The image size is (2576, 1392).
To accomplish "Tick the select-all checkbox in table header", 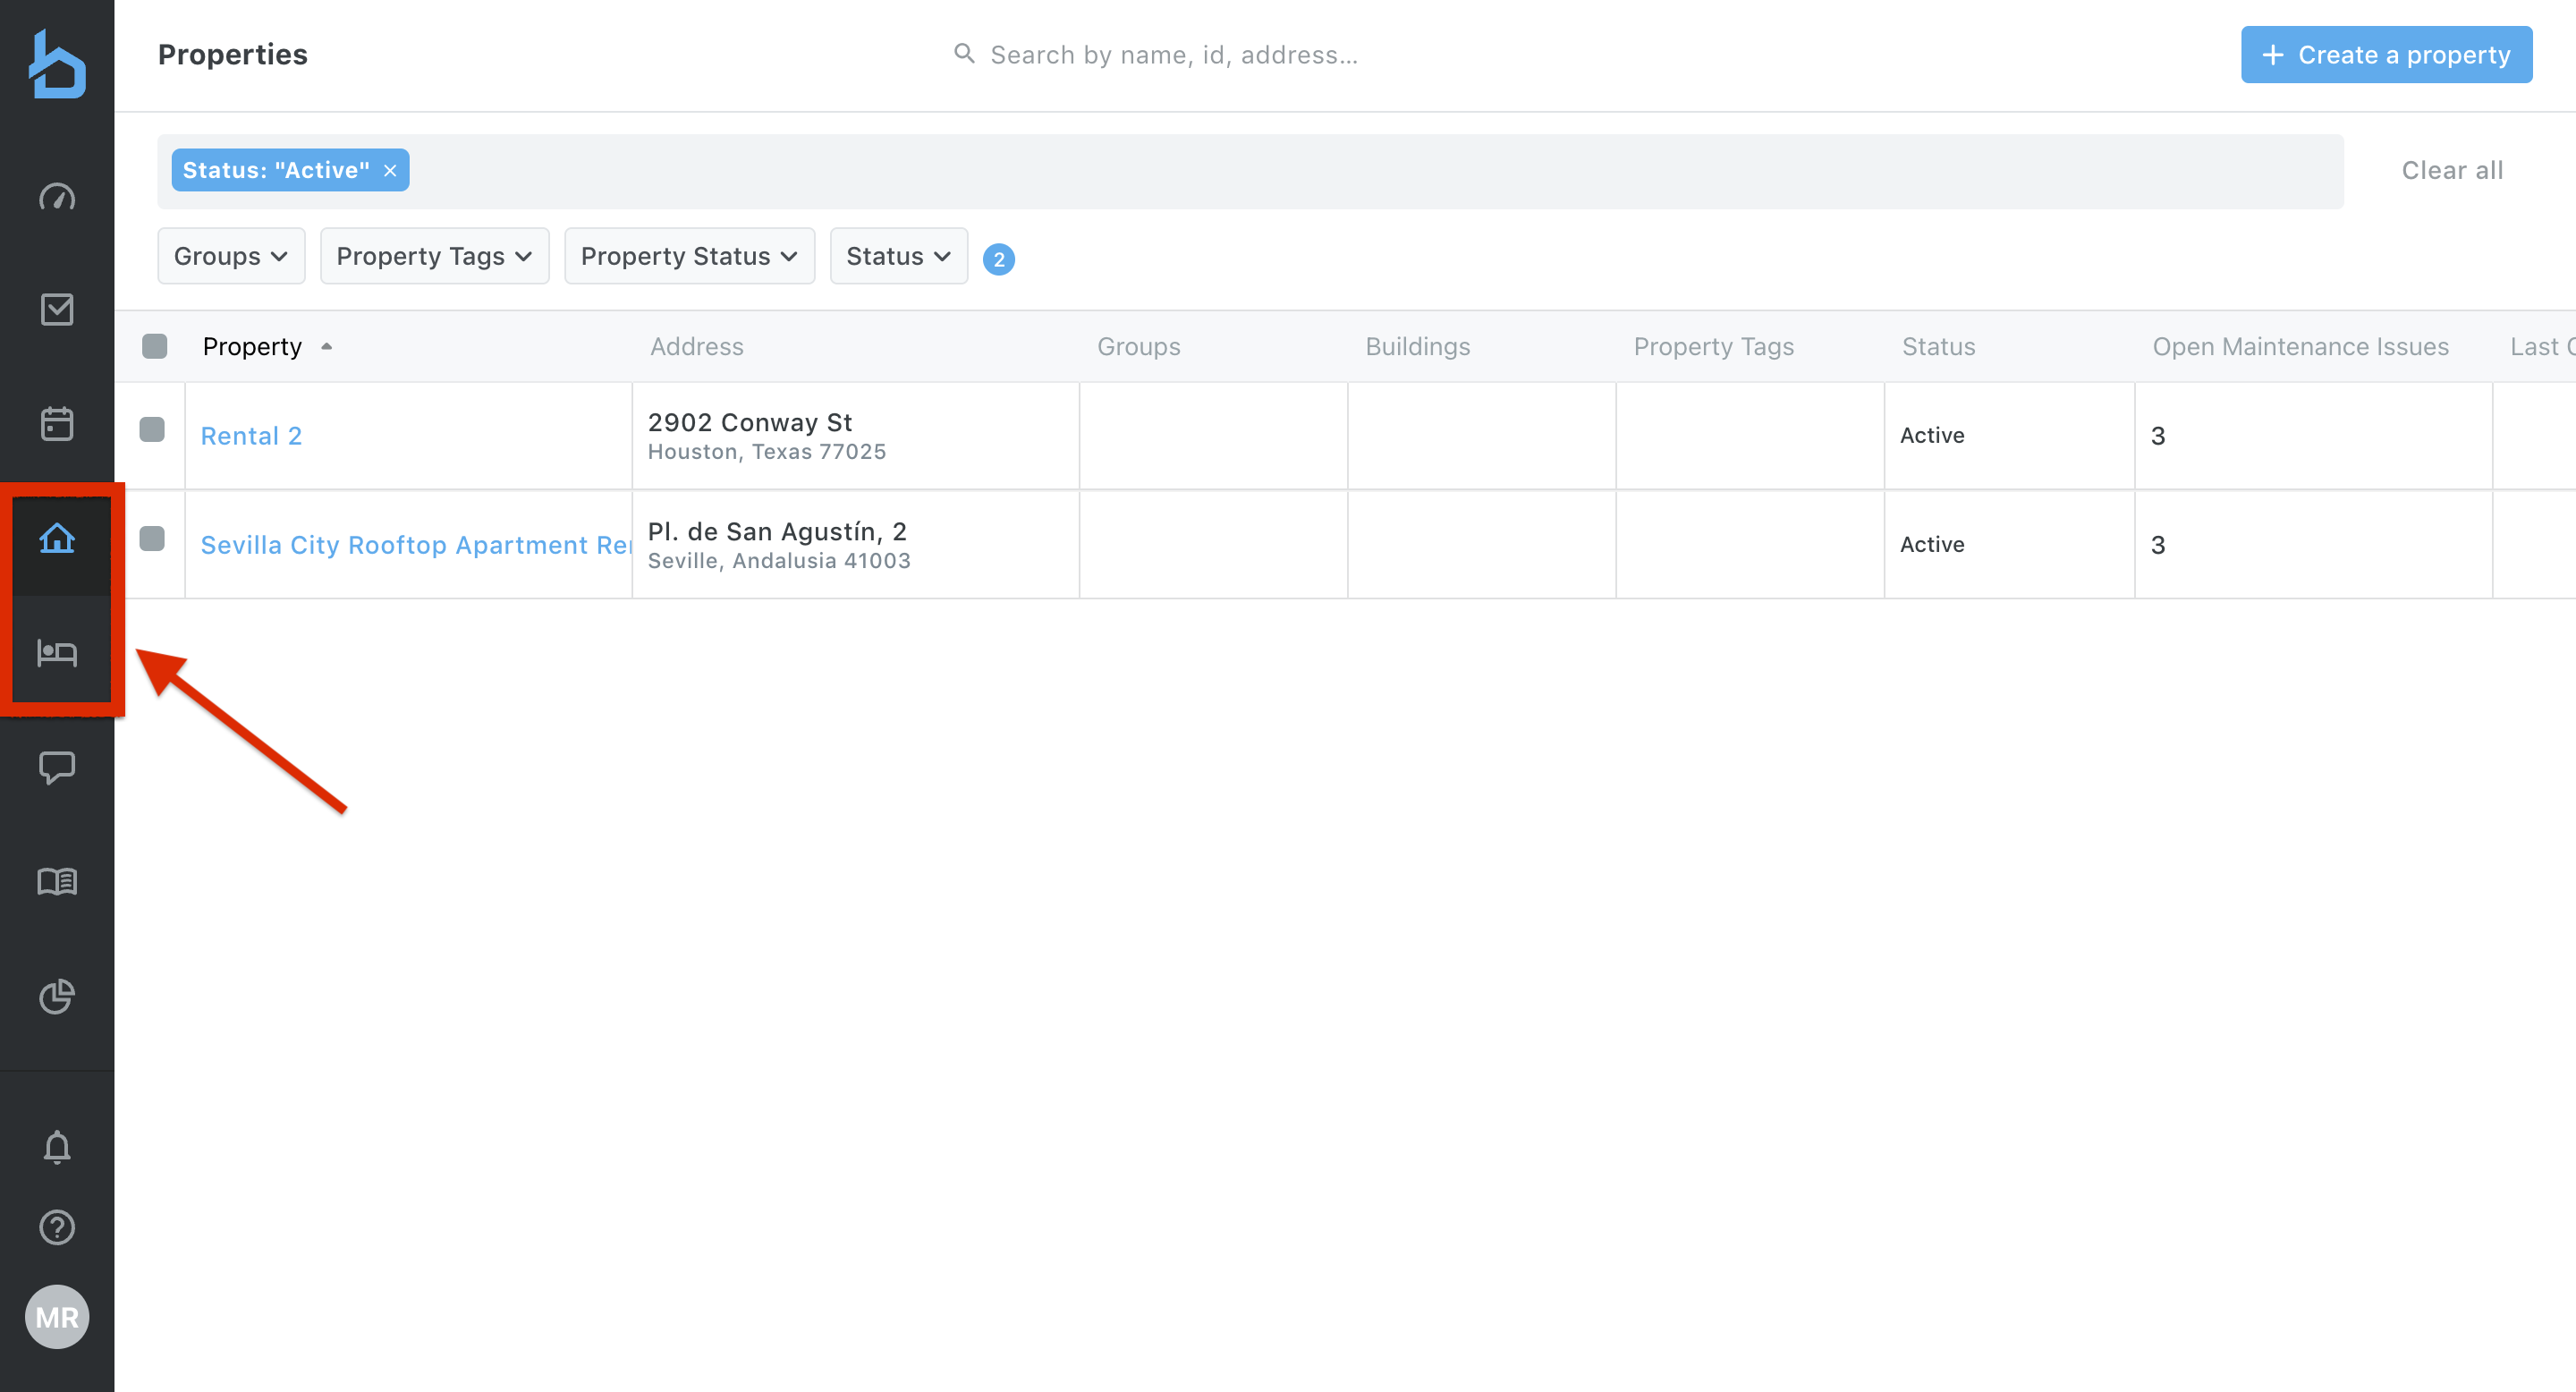I will 155,346.
